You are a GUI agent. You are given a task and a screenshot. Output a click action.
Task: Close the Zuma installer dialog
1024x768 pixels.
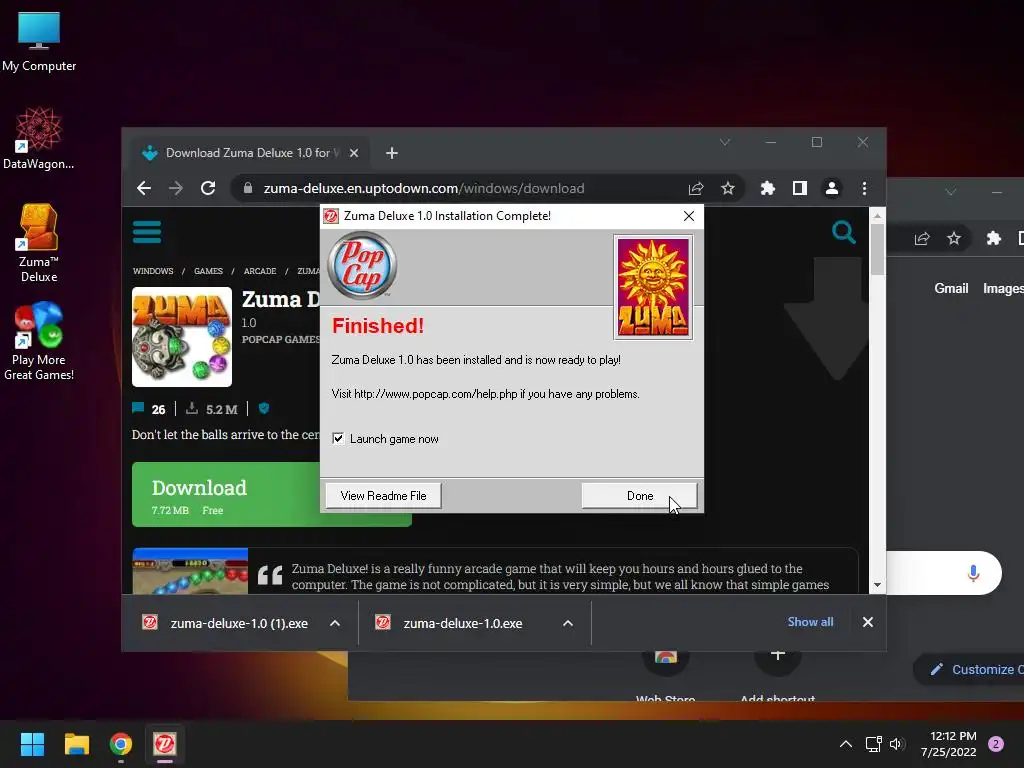688,216
